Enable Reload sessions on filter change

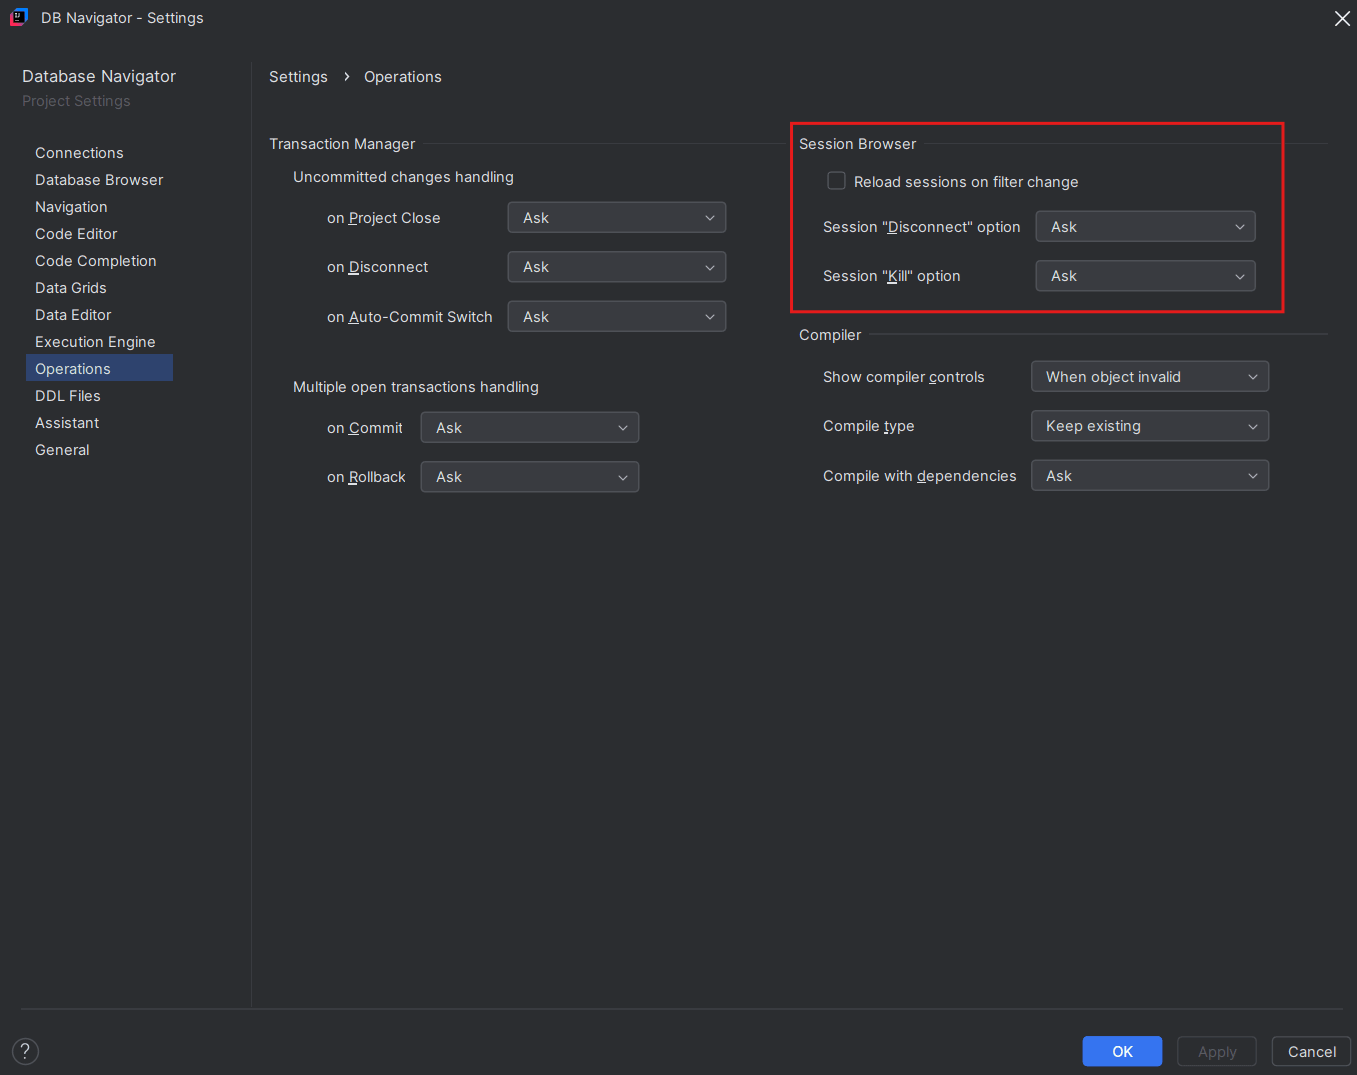(x=836, y=181)
